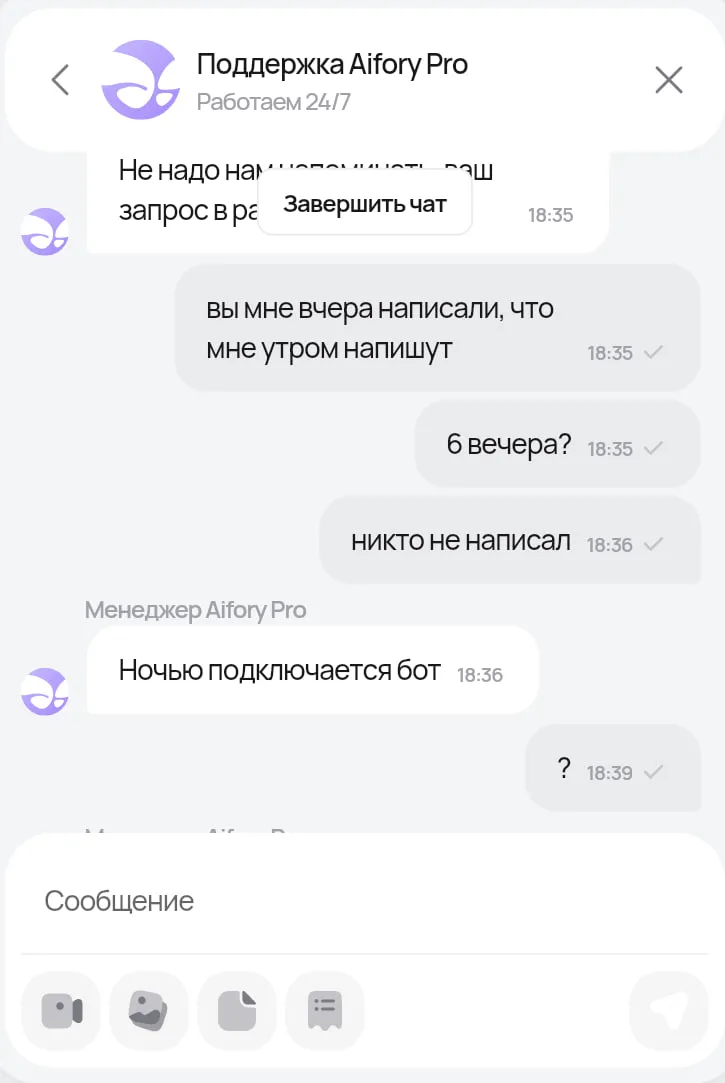
Task: Click the "Поддержка Aifory Pro" title
Action: (x=332, y=64)
